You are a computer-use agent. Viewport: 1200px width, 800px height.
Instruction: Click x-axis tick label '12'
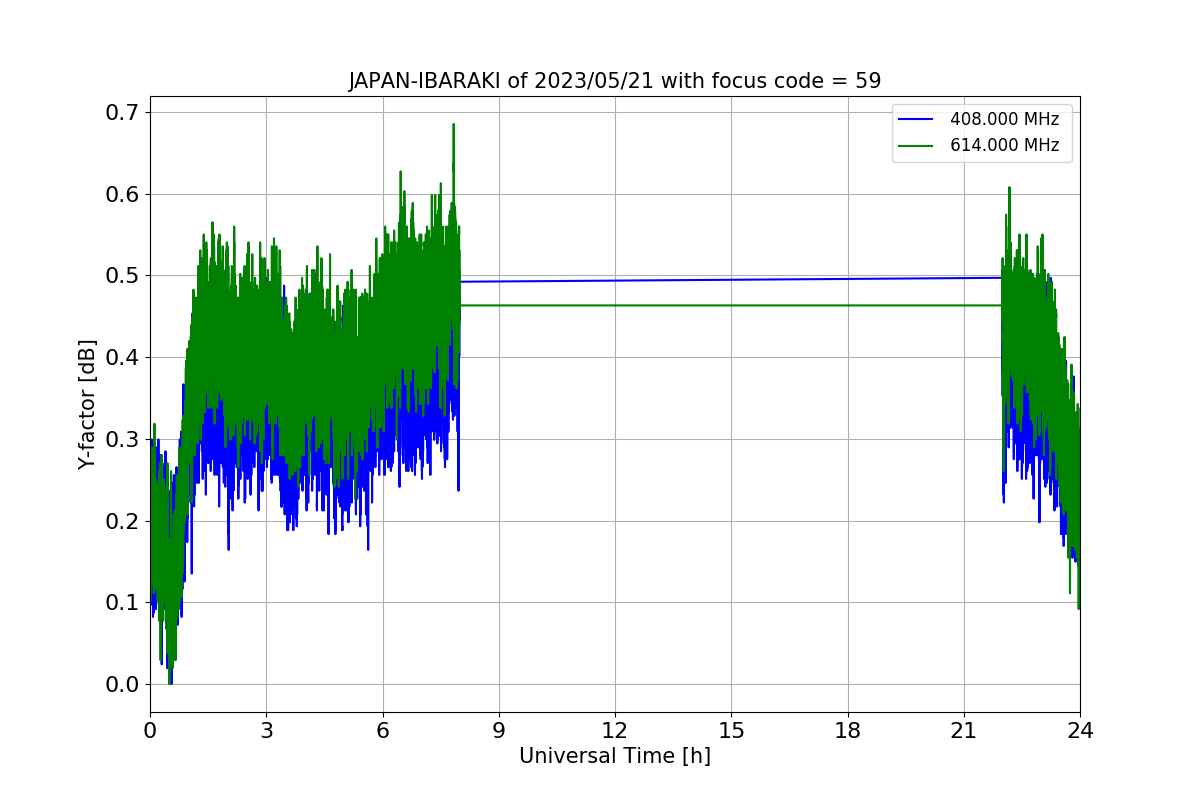(615, 730)
